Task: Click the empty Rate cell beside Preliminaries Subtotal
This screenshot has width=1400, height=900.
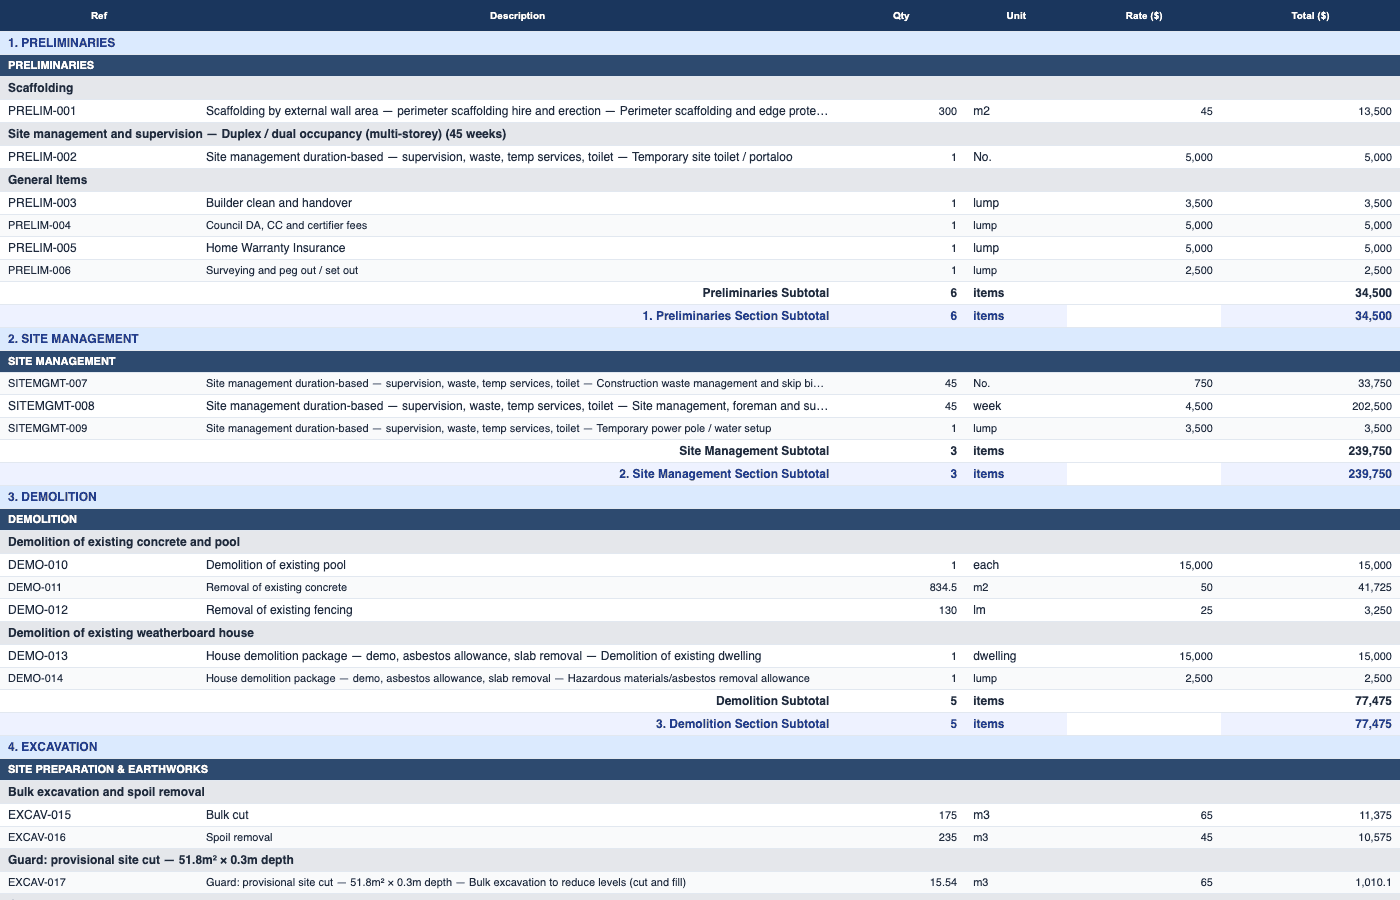Action: [x=1144, y=292]
